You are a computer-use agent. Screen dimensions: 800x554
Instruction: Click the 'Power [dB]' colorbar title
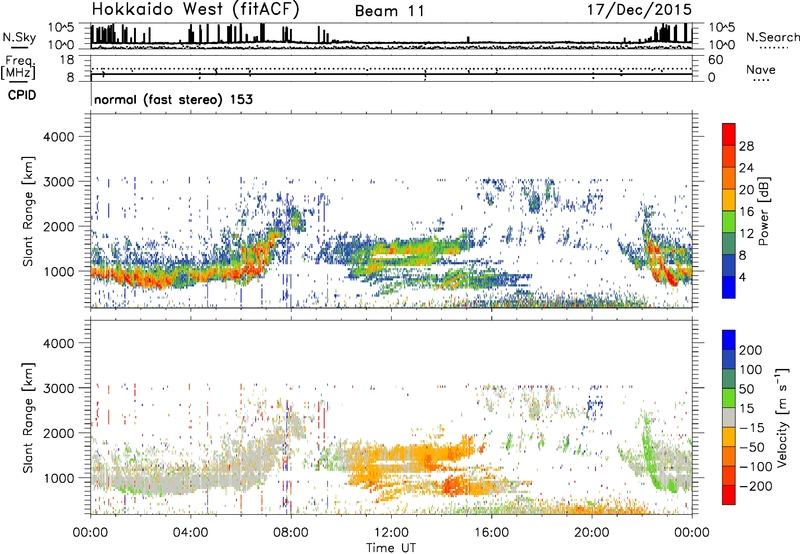pos(764,212)
